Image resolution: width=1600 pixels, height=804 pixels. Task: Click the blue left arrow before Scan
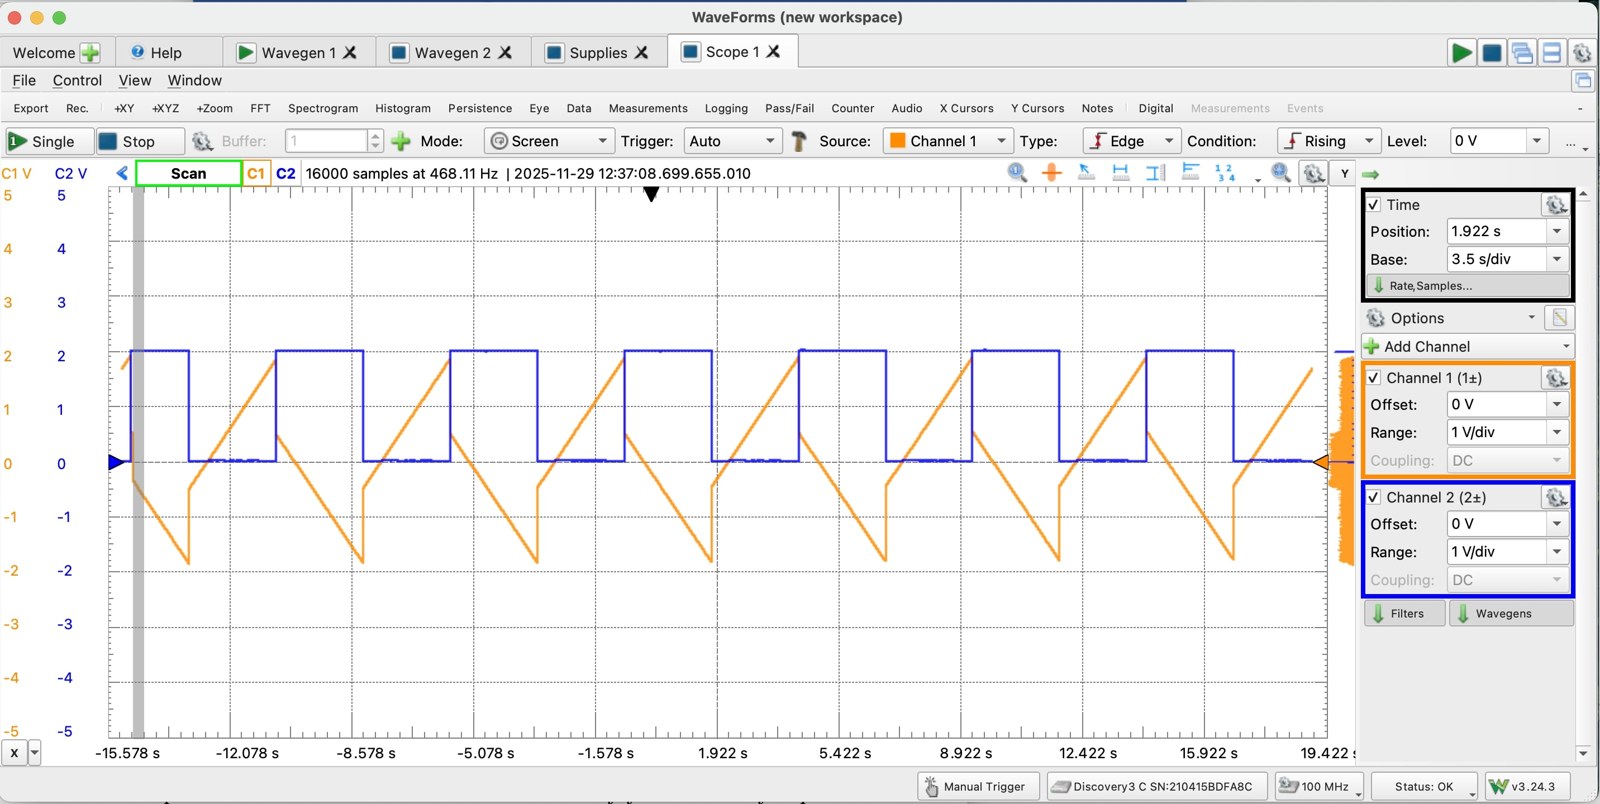point(122,173)
